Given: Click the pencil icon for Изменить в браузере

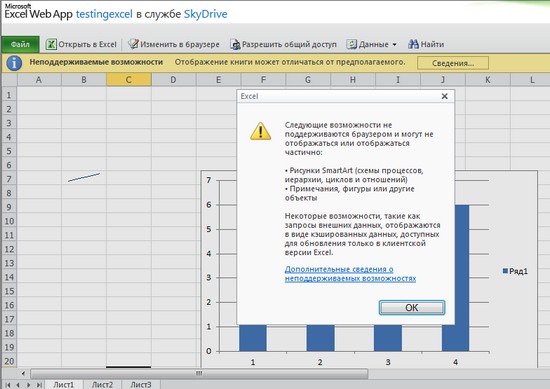Looking at the screenshot, I should [x=133, y=44].
